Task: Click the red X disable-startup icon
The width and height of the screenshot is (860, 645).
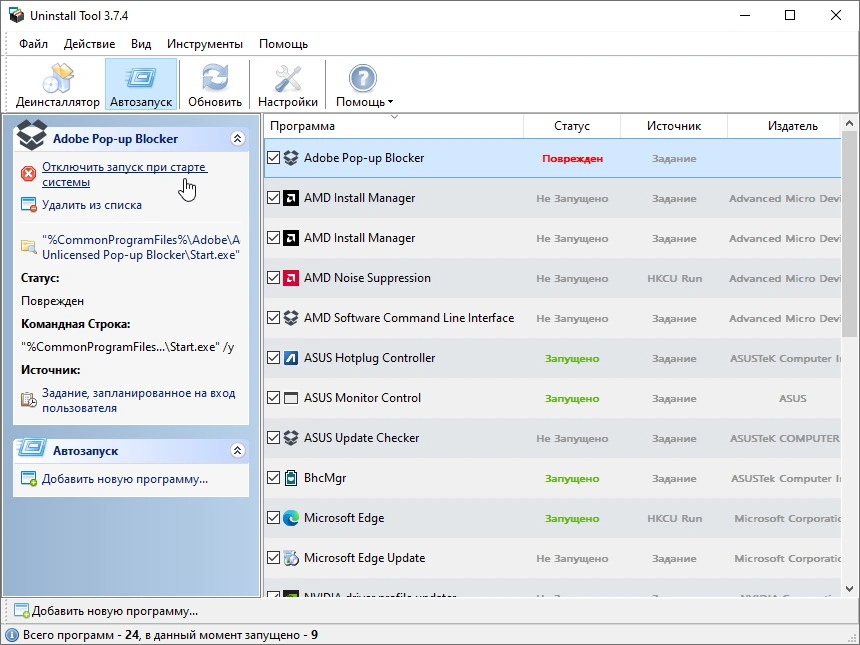Action: click(29, 174)
